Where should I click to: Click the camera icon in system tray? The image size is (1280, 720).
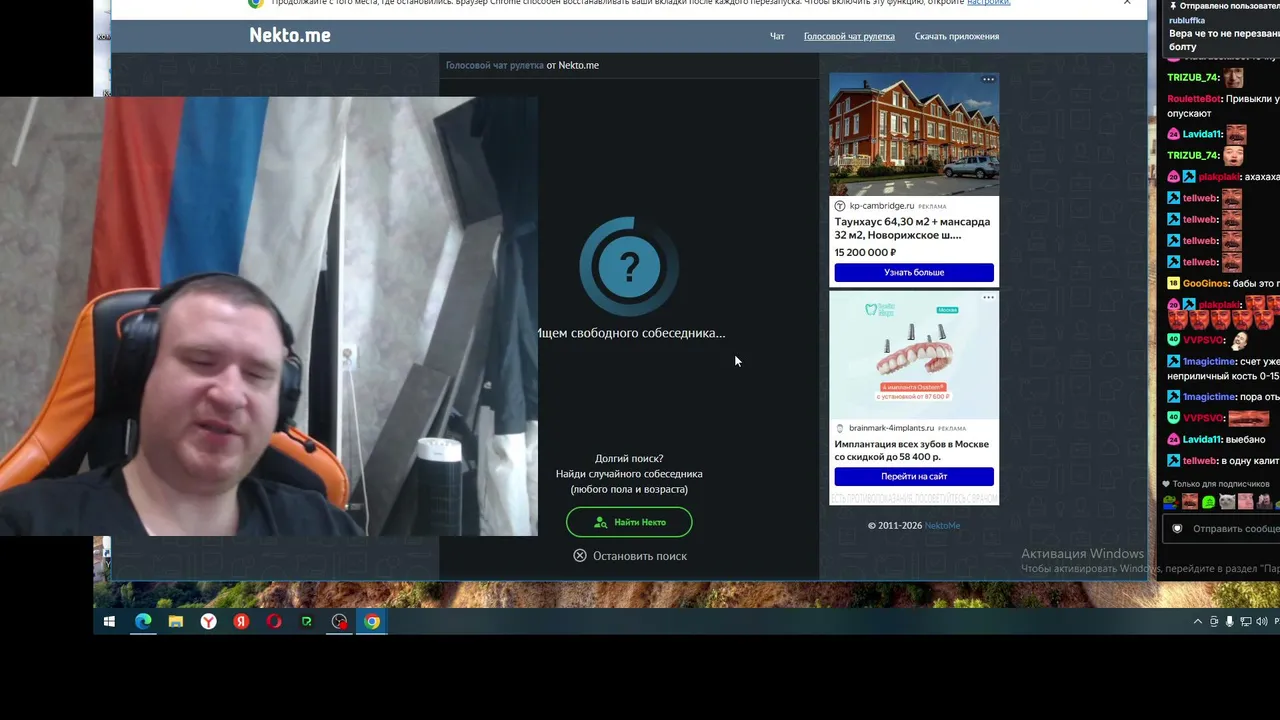(1214, 622)
